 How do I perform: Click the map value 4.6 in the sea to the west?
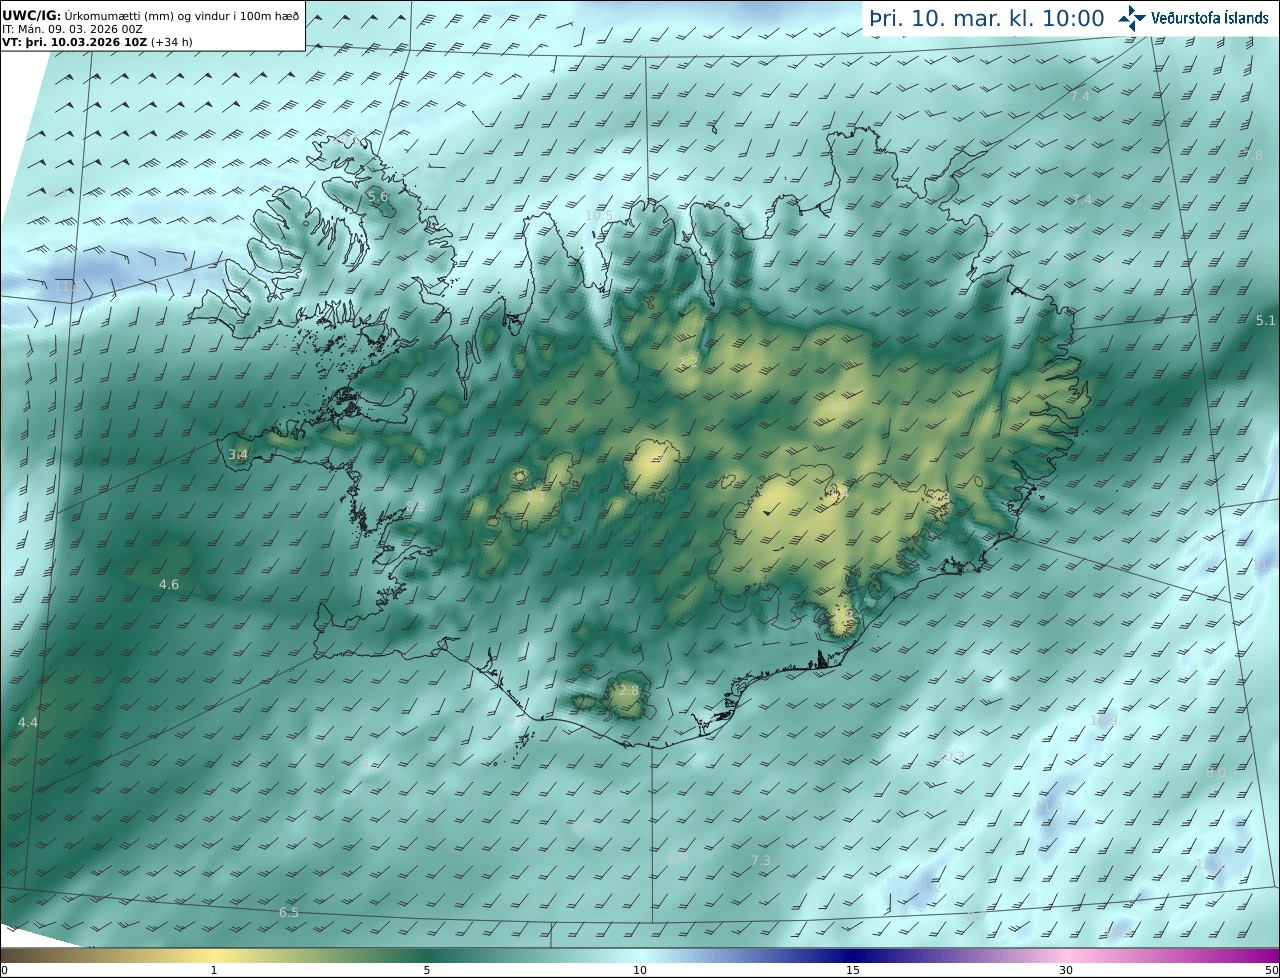pyautogui.click(x=169, y=584)
